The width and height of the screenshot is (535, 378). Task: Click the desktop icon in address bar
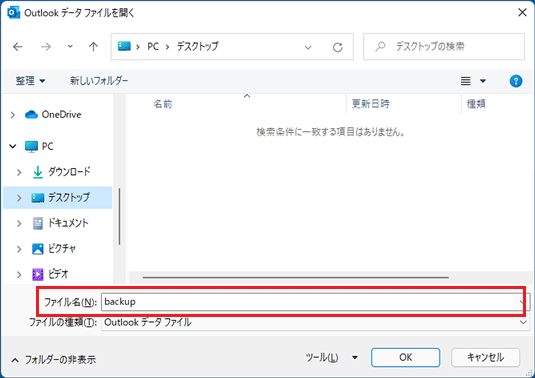[124, 46]
